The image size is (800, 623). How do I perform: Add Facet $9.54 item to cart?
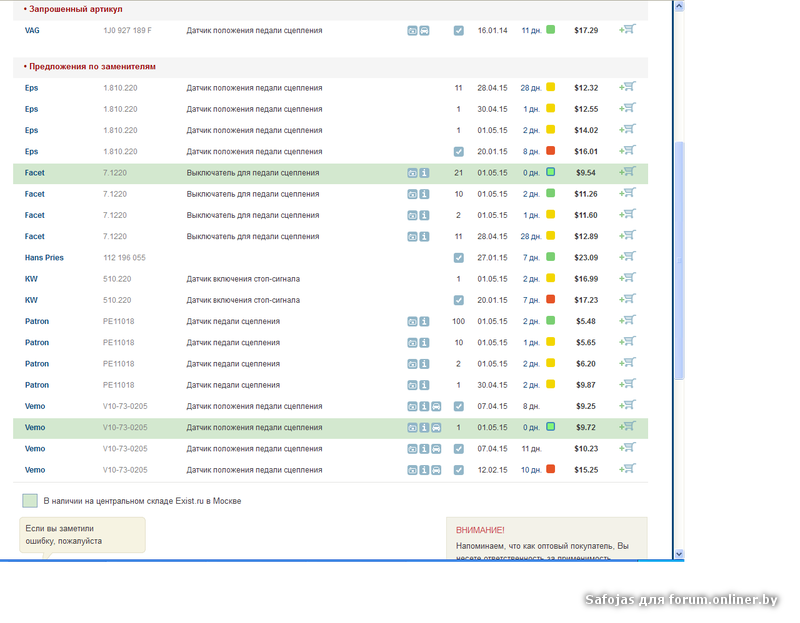point(628,172)
